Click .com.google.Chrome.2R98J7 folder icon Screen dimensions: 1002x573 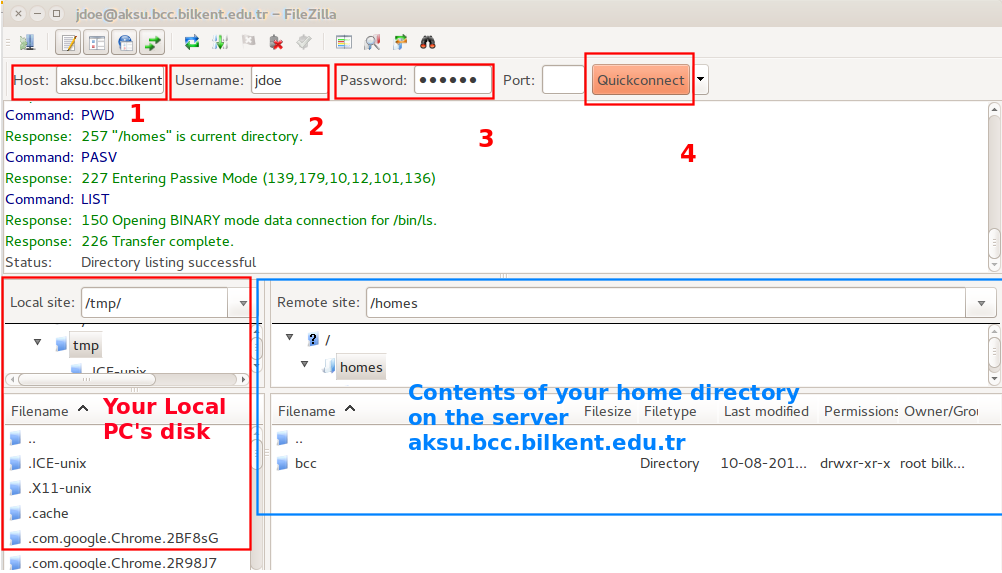15,563
